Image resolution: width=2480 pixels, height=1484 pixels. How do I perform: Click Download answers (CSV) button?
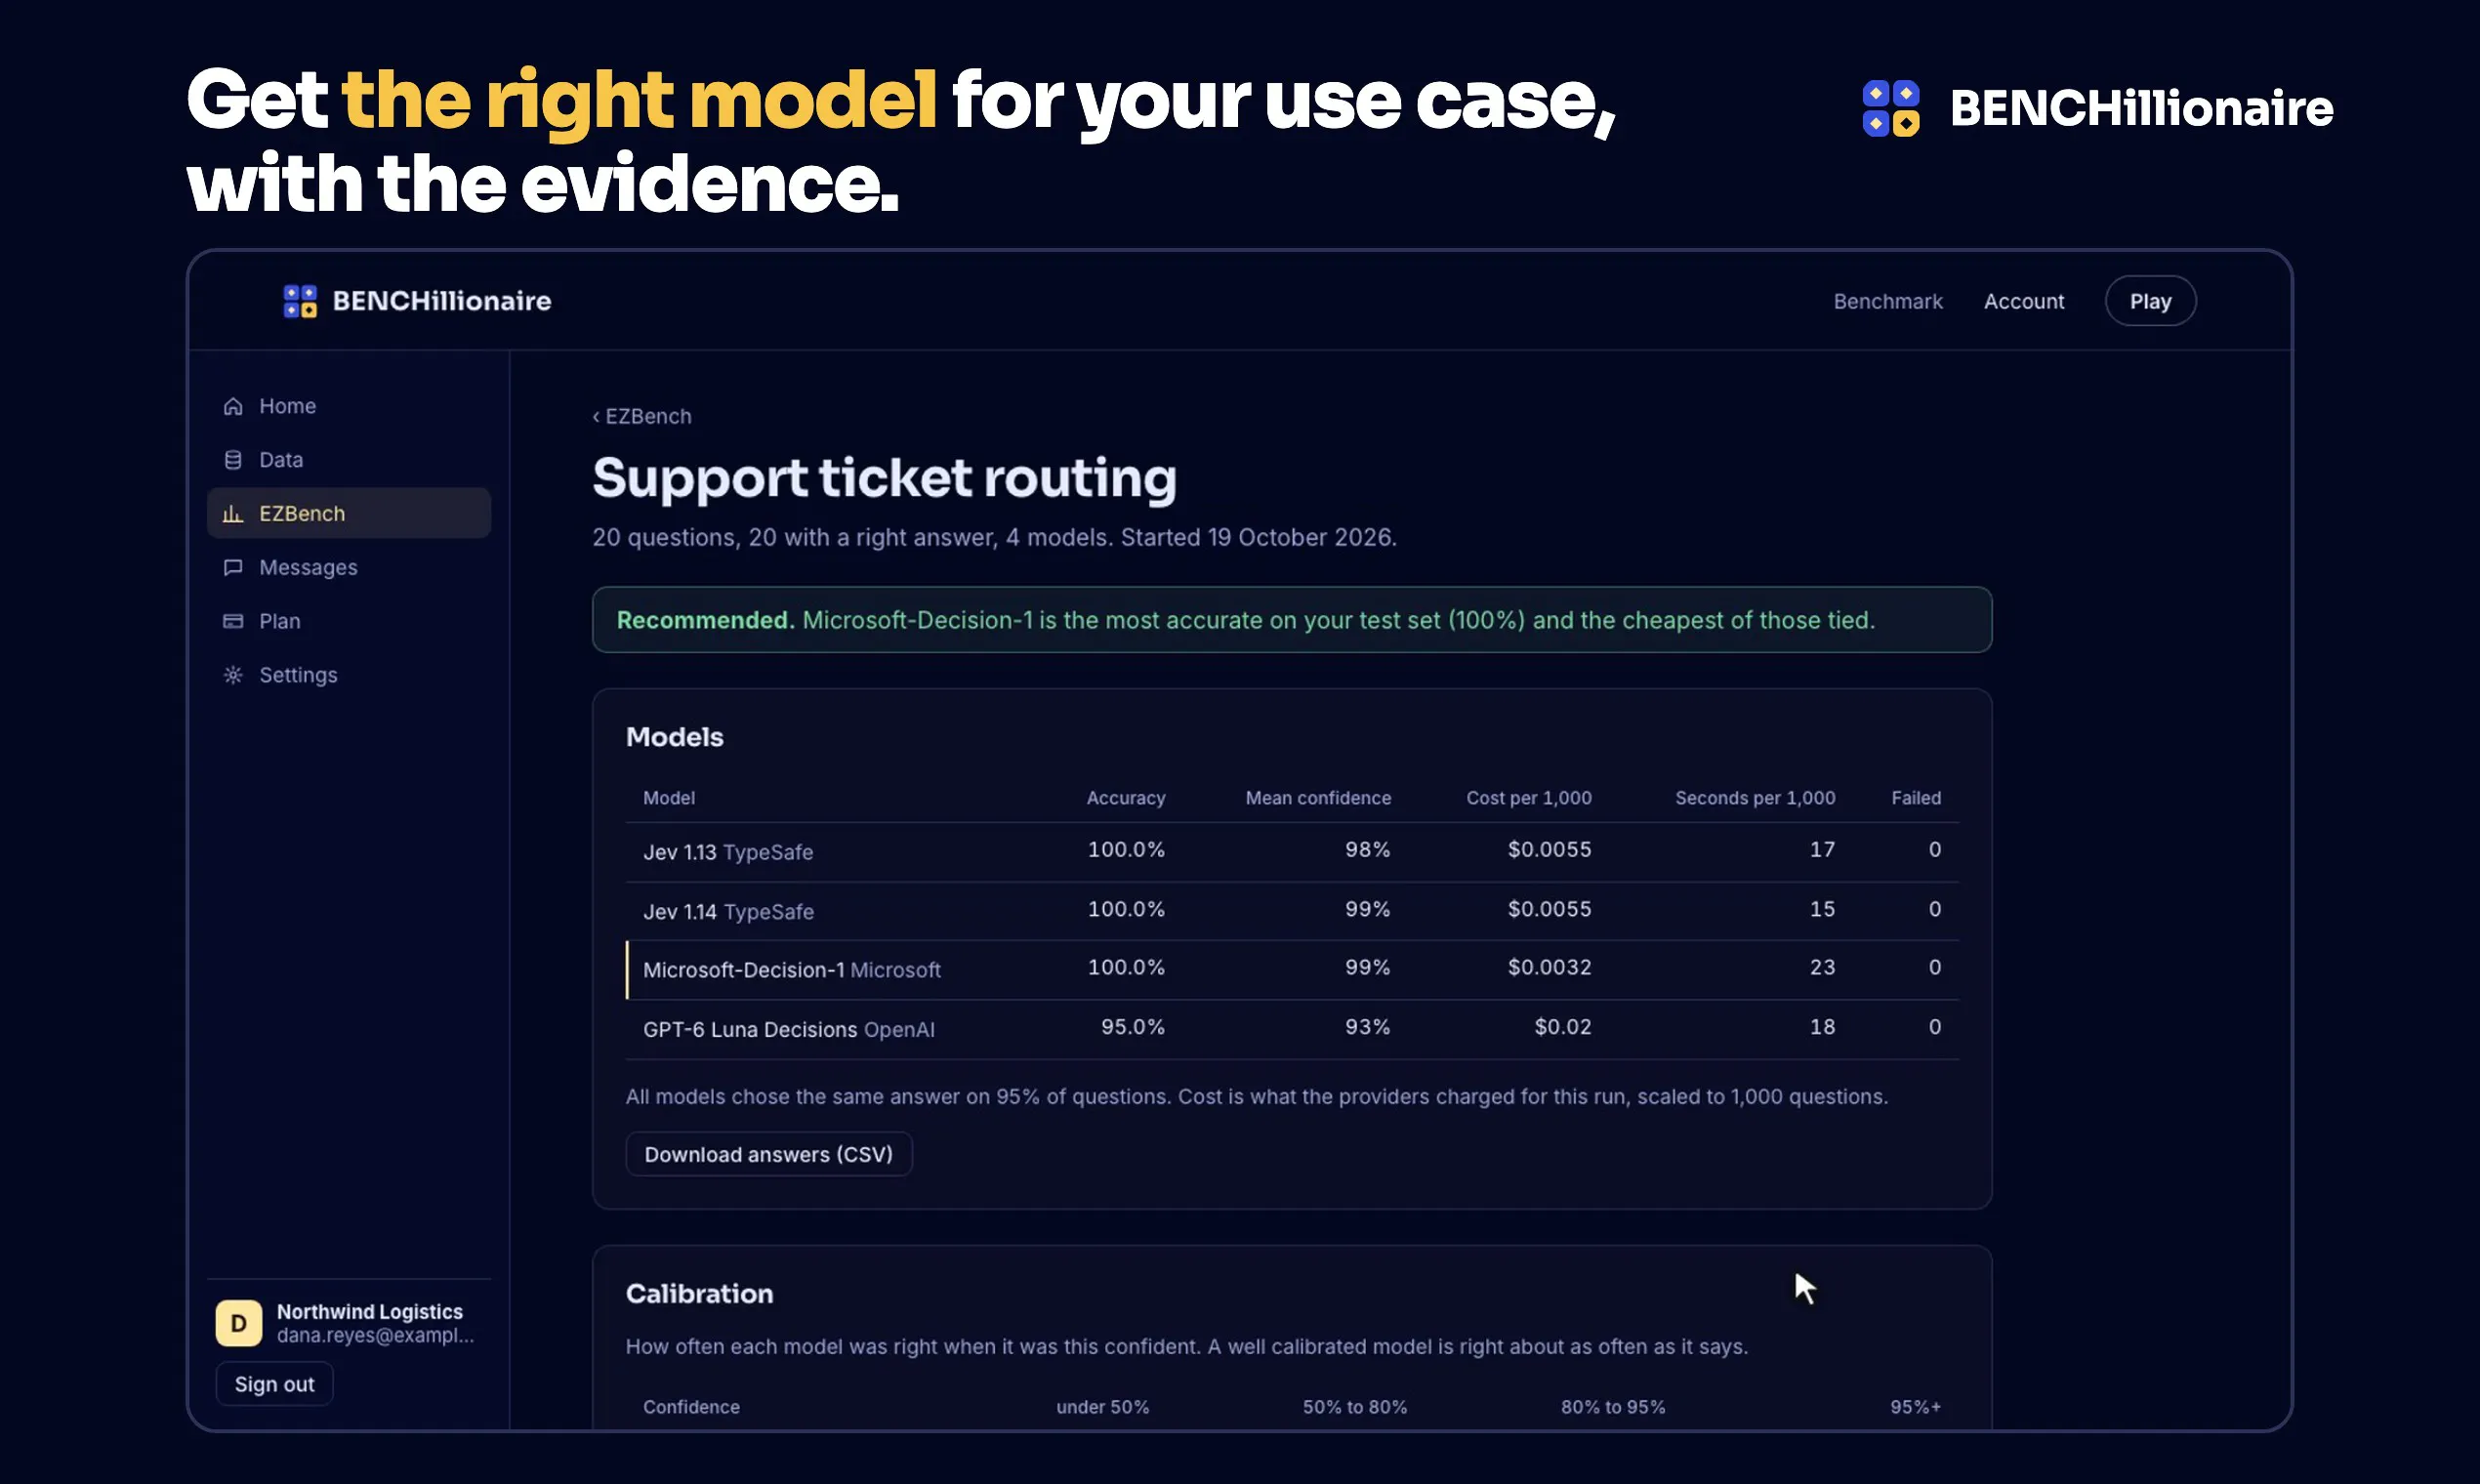coord(768,1154)
